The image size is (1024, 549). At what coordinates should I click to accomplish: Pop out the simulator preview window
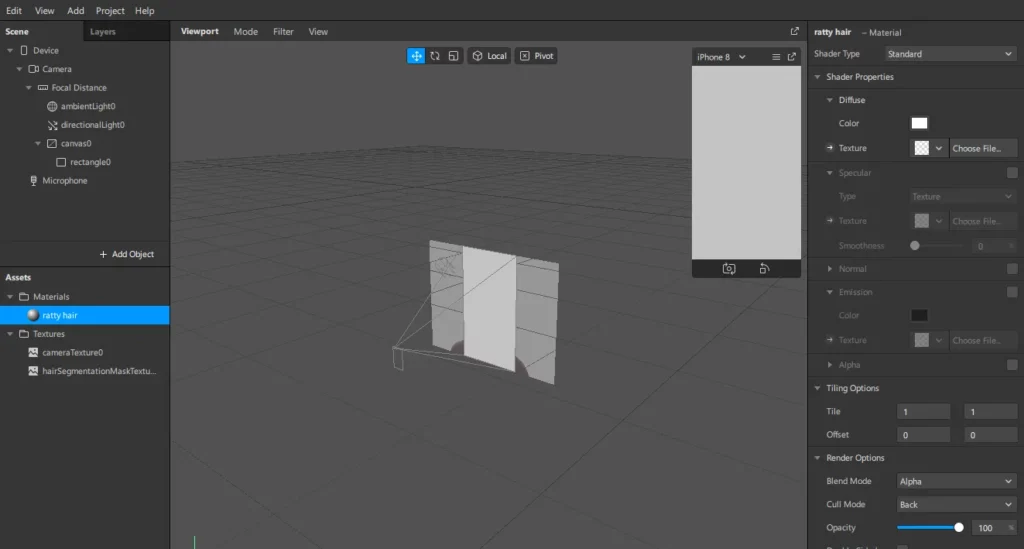click(x=792, y=57)
